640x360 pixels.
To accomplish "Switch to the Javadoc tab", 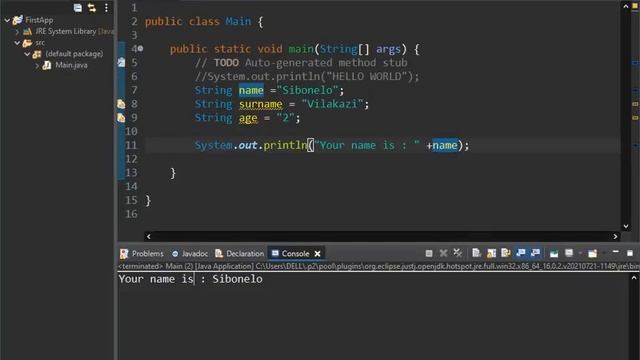I will pyautogui.click(x=190, y=253).
